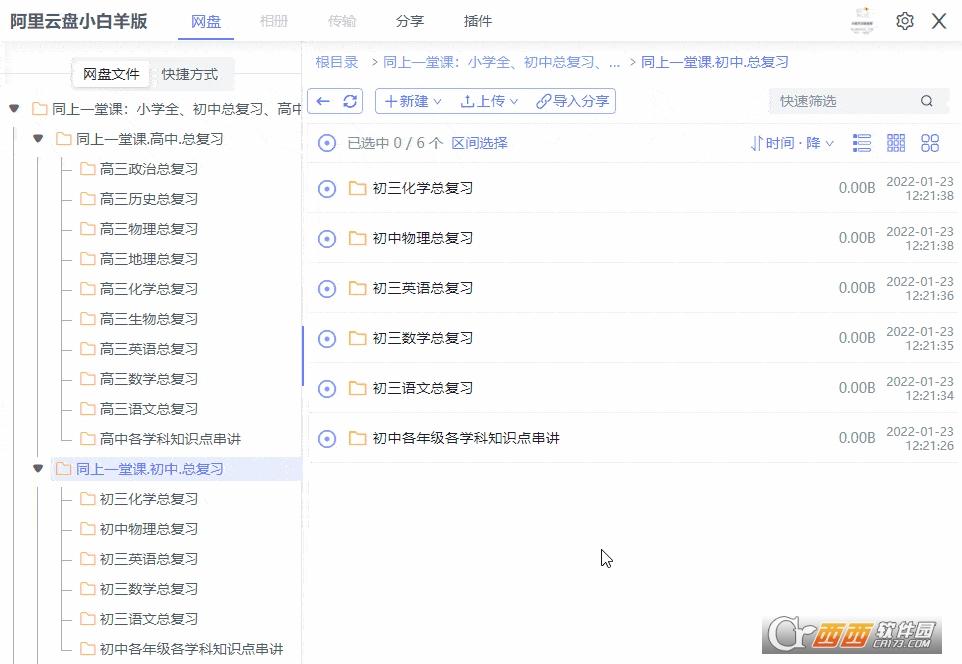Screen dimensions: 962x664
Task: Click the search magnifier in quick filter
Action: [x=926, y=101]
